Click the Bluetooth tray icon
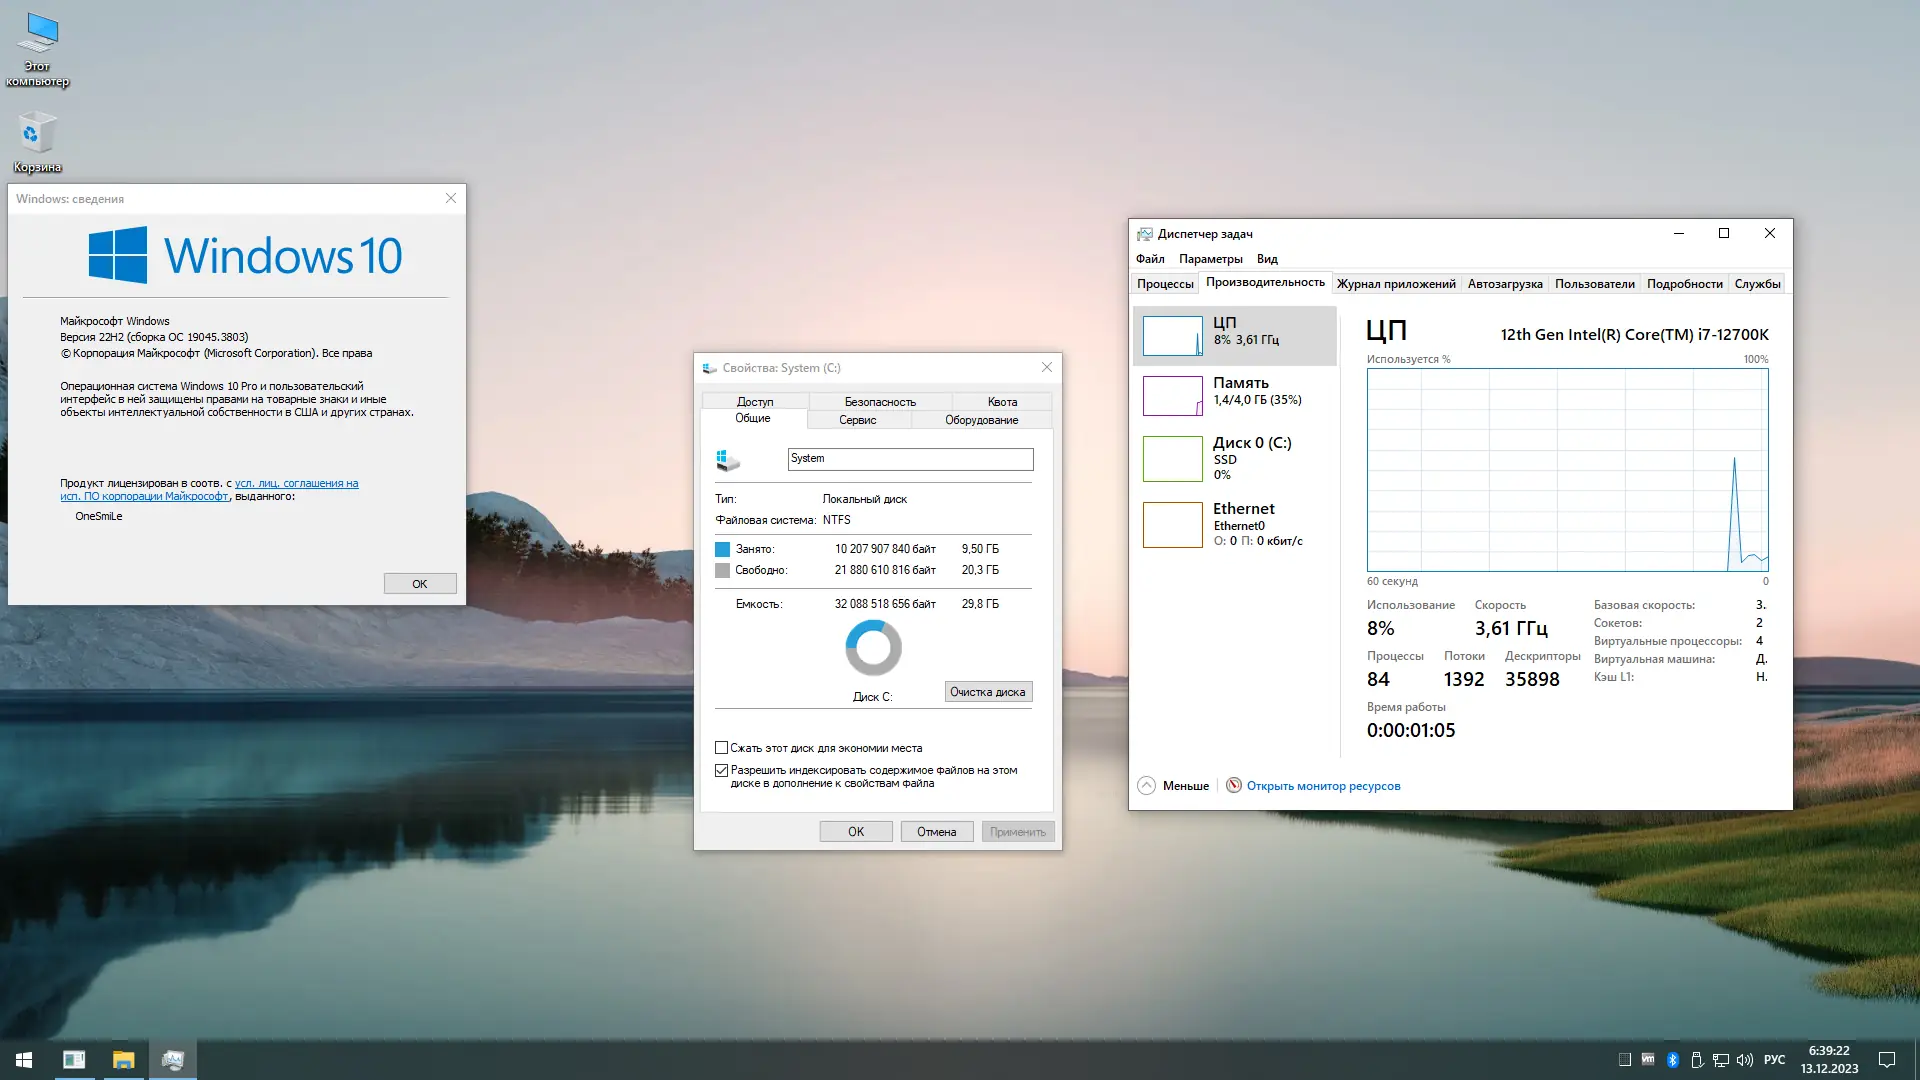This screenshot has width=1920, height=1080. (1672, 1060)
